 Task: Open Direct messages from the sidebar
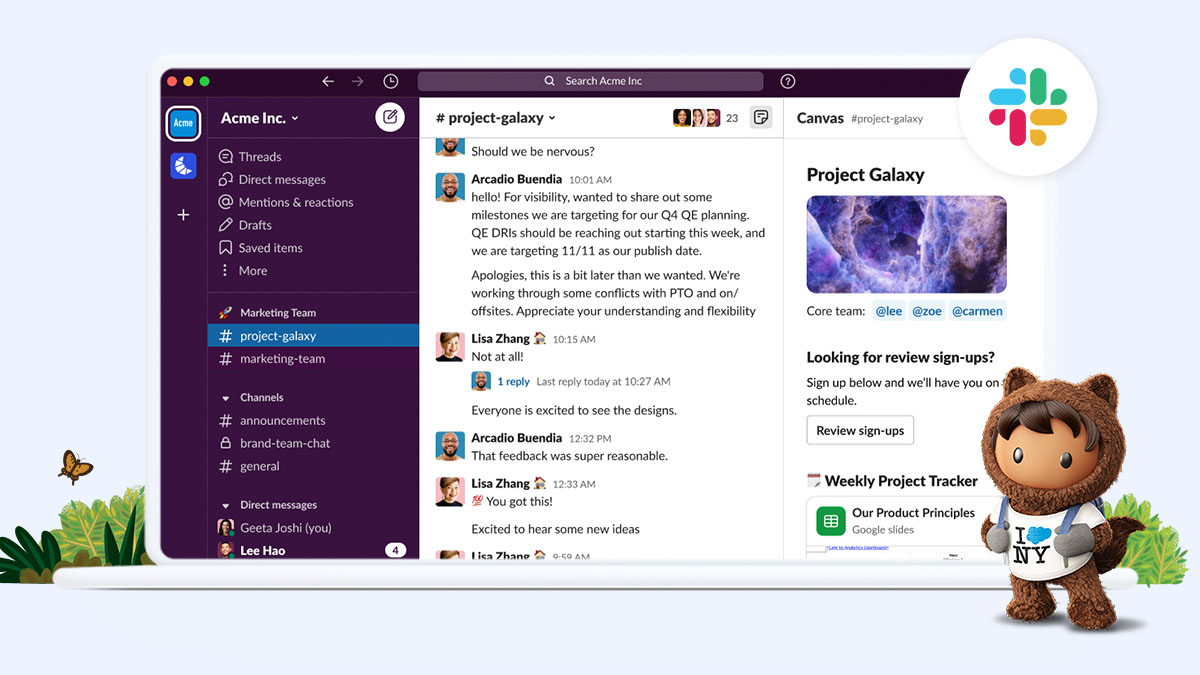[284, 179]
